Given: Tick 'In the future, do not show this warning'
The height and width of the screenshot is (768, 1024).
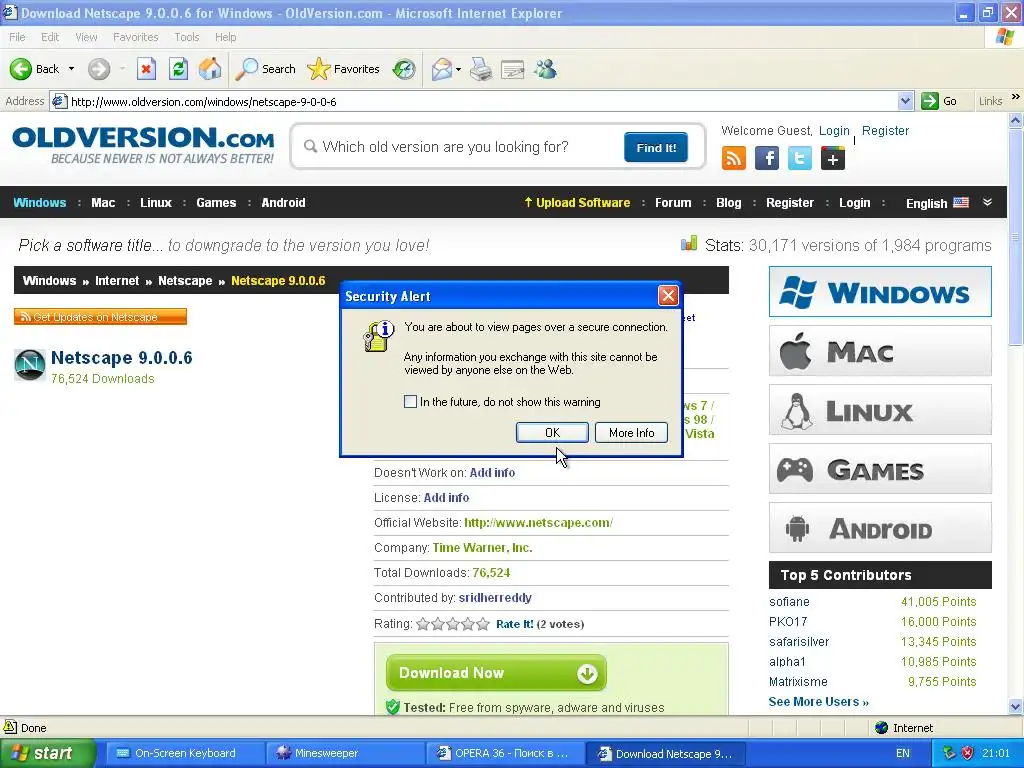Looking at the screenshot, I should (x=410, y=402).
